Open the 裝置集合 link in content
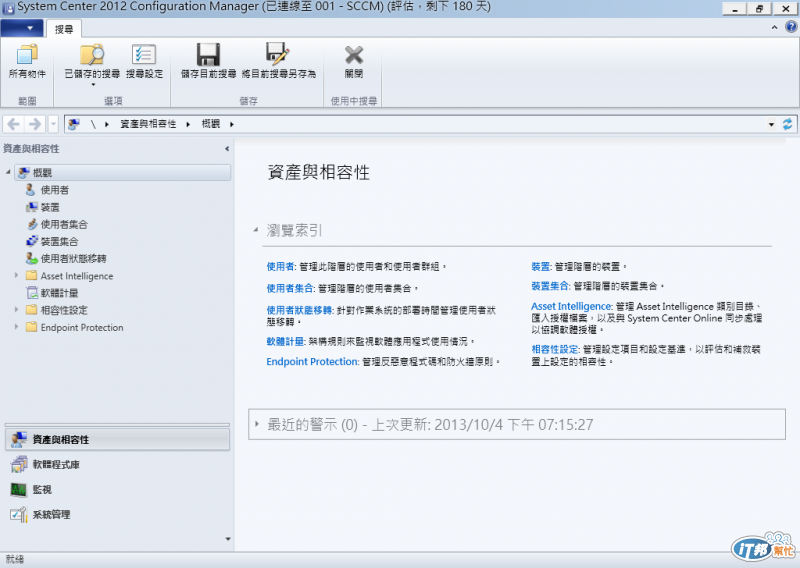This screenshot has height=568, width=800. [x=550, y=286]
